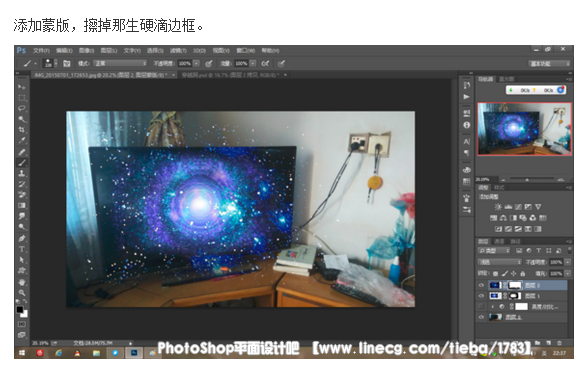Select the Brush tool in toolbox
This screenshot has height=365, width=581.
point(22,163)
